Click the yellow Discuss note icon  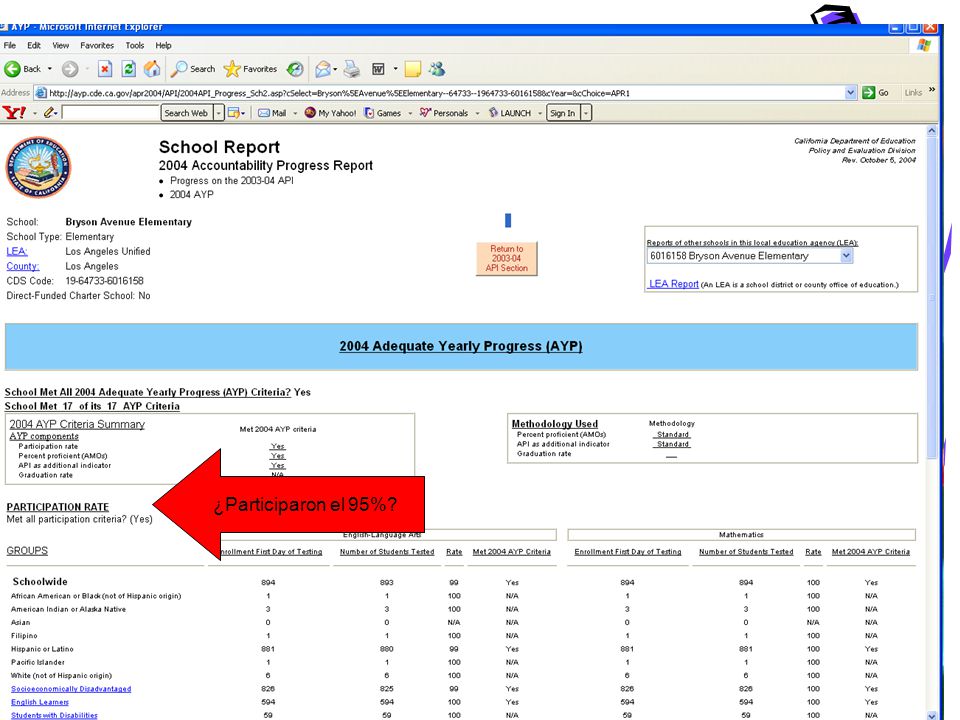pos(413,69)
